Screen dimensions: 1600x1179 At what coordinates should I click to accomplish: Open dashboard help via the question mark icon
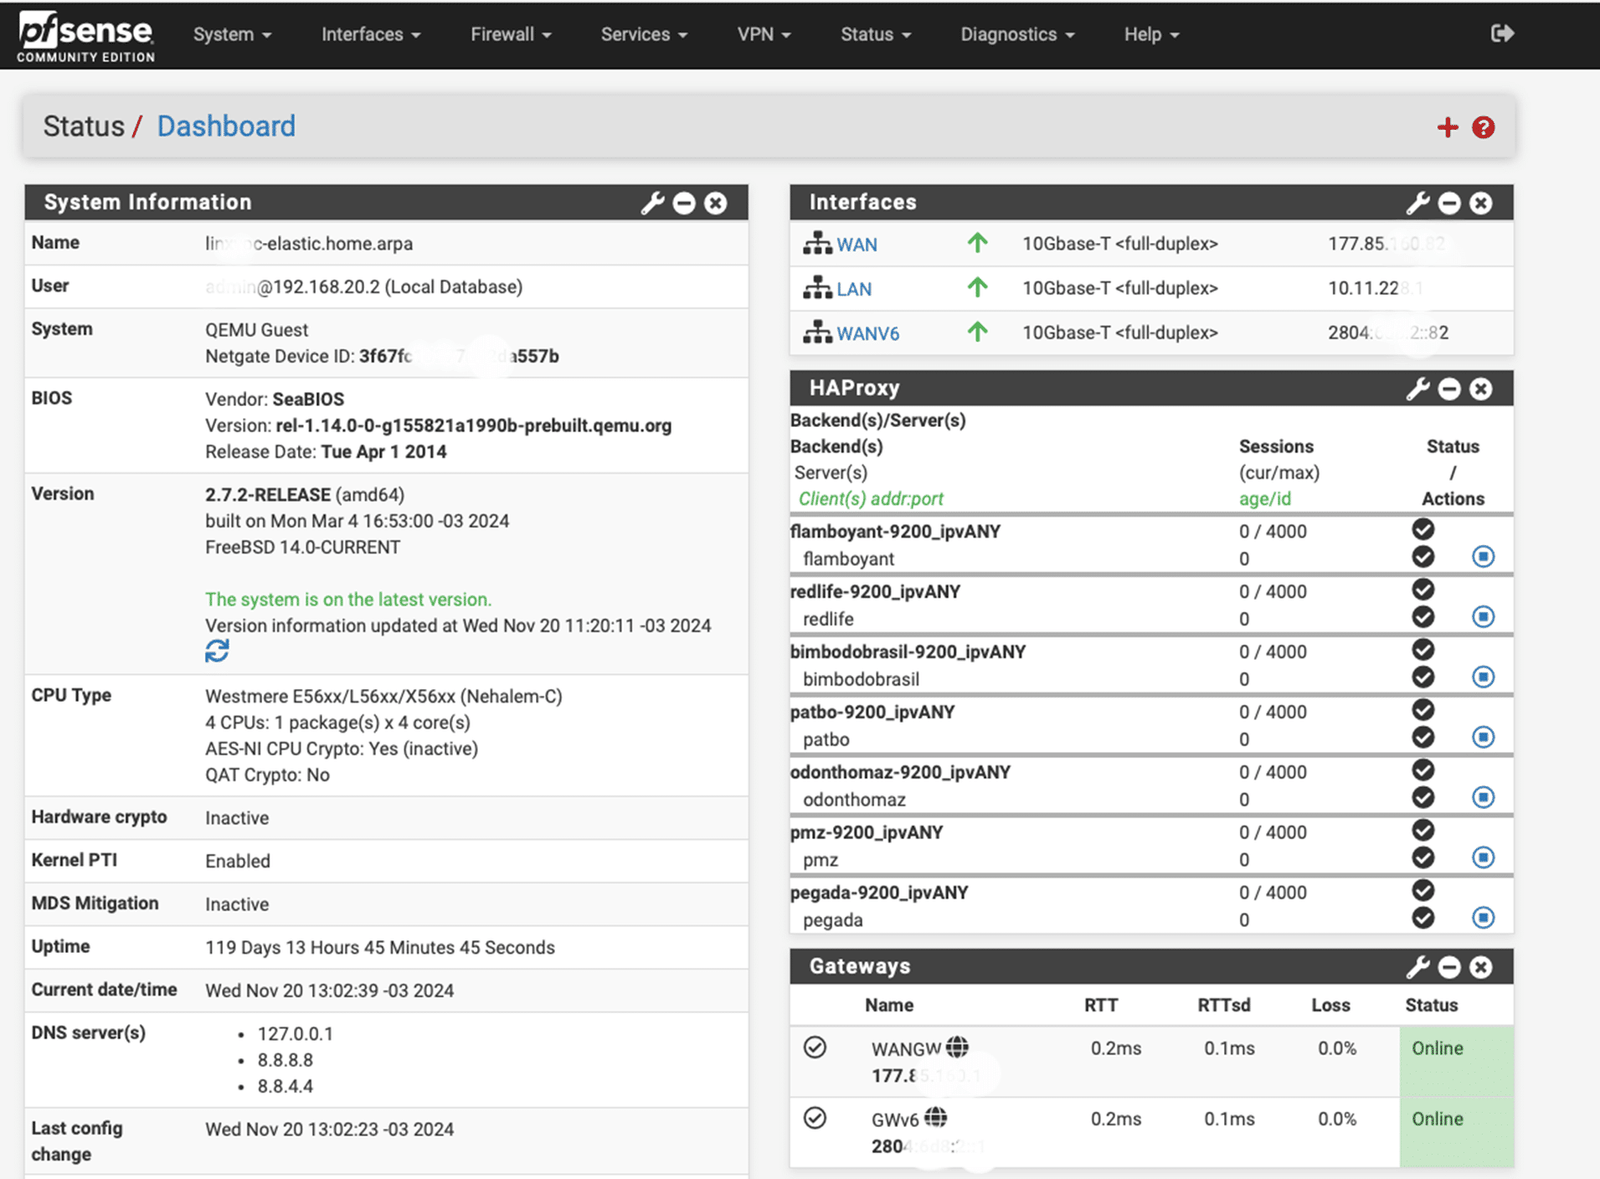1483,127
